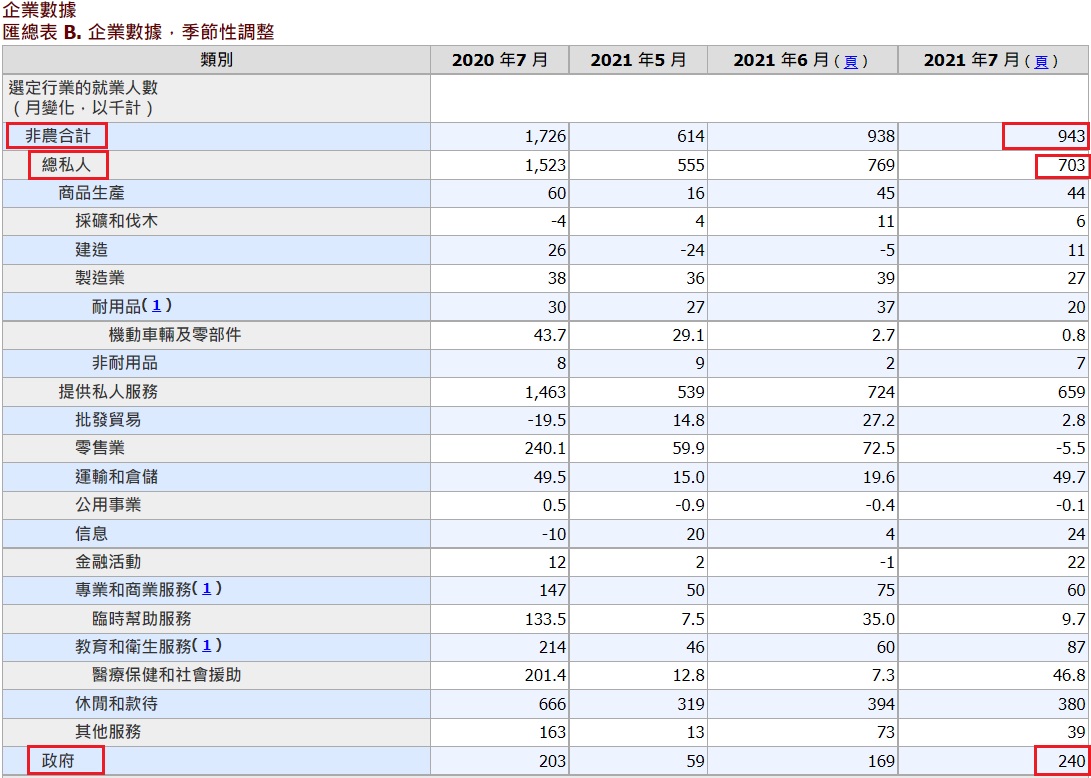Click 休閒和款待 value 380 for 2021年7月
1091x778 pixels.
(x=1073, y=704)
